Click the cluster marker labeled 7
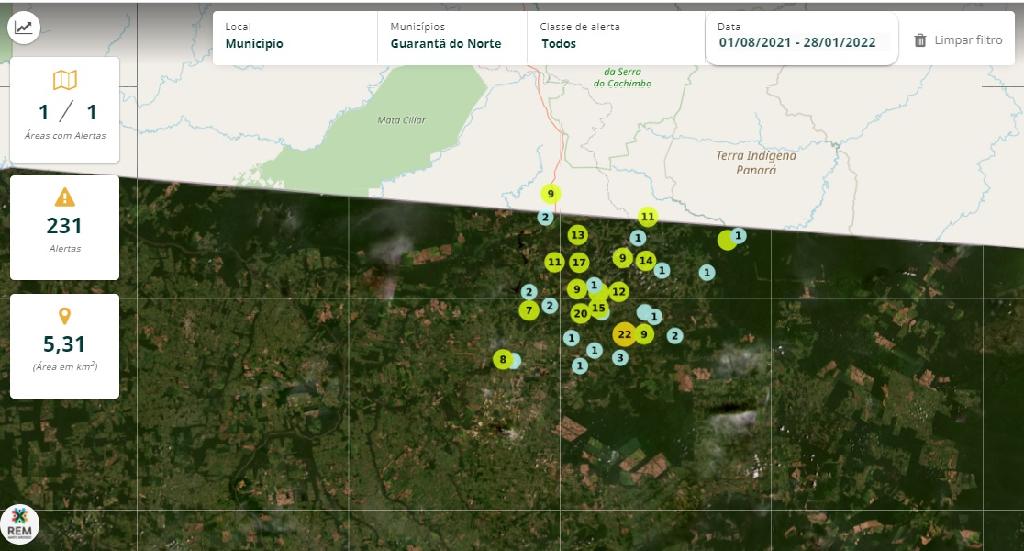The height and width of the screenshot is (551, 1024). pos(528,310)
